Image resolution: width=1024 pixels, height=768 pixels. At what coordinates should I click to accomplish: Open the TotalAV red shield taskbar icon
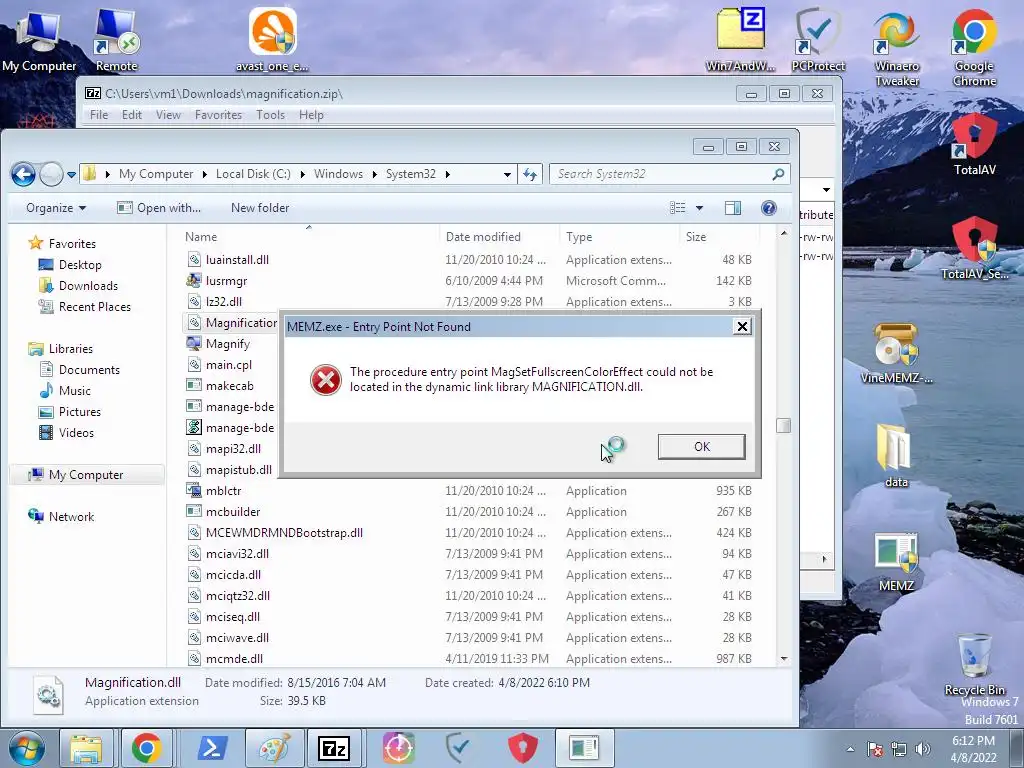[522, 748]
